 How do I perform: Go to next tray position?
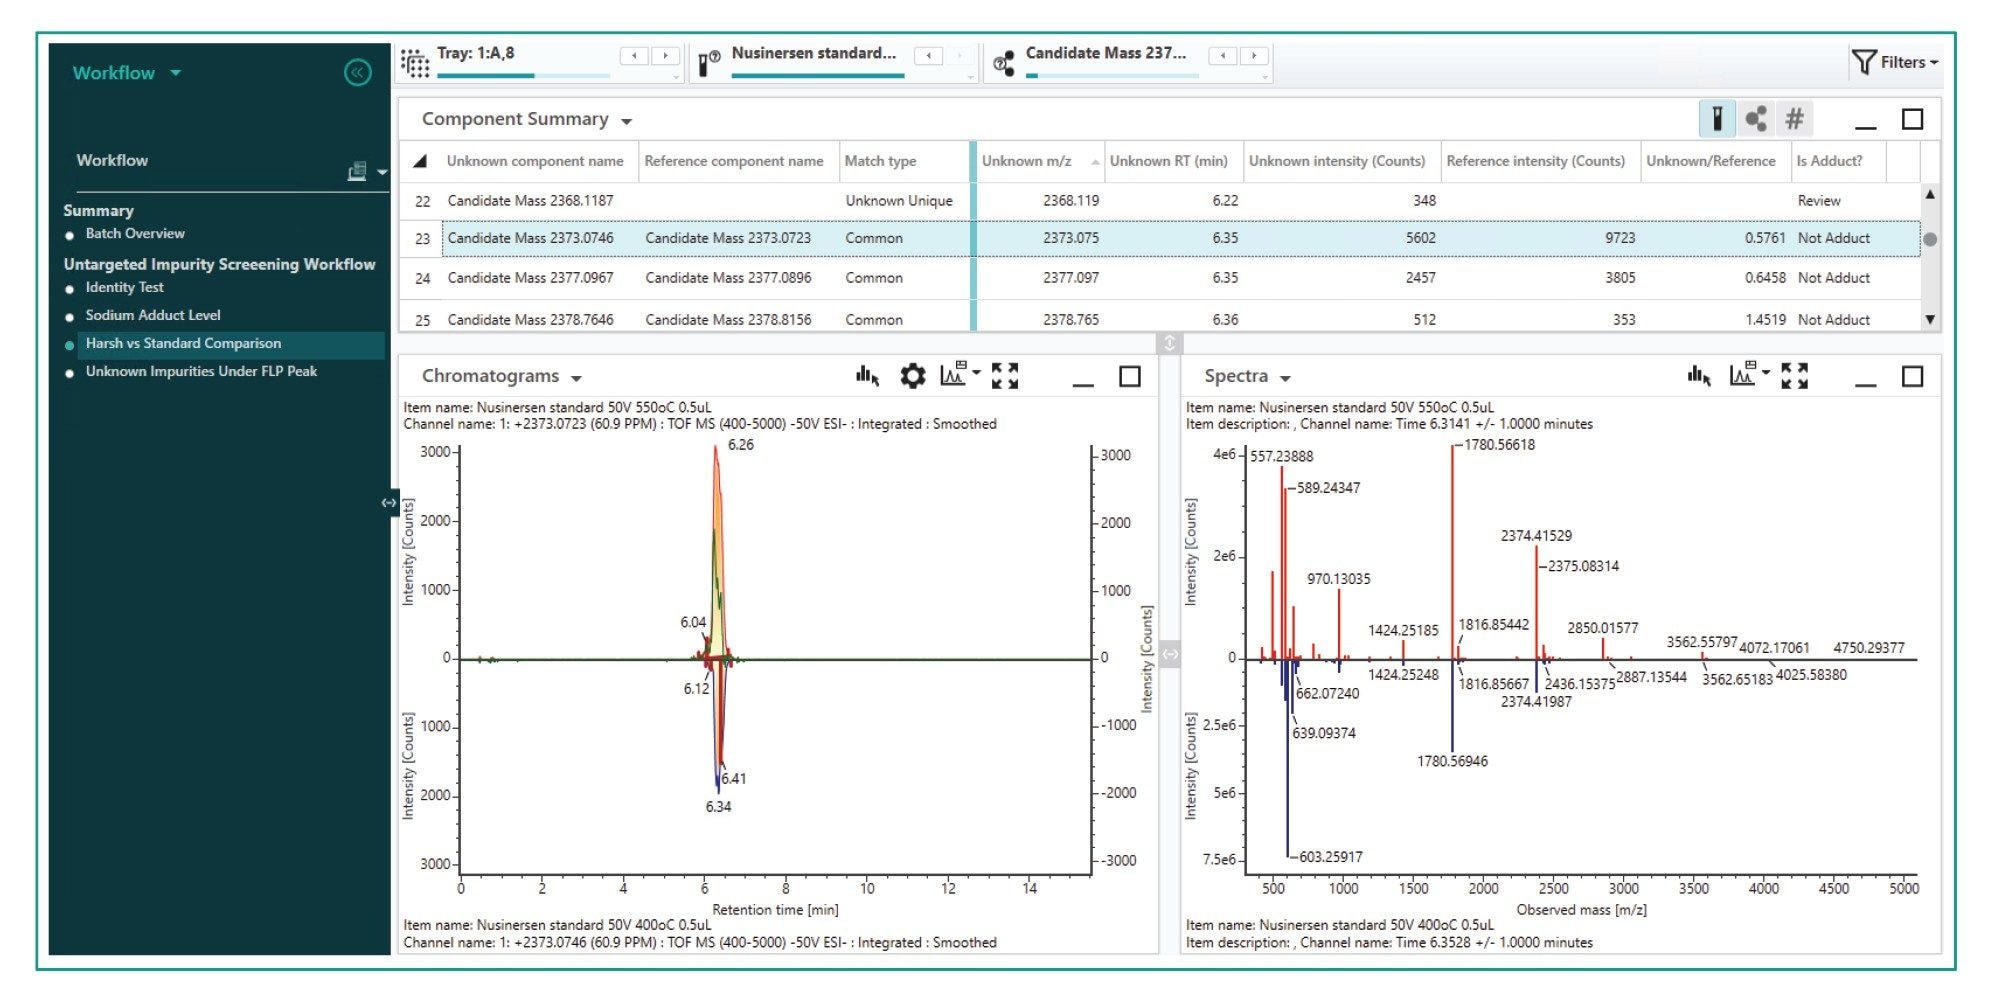pos(665,55)
